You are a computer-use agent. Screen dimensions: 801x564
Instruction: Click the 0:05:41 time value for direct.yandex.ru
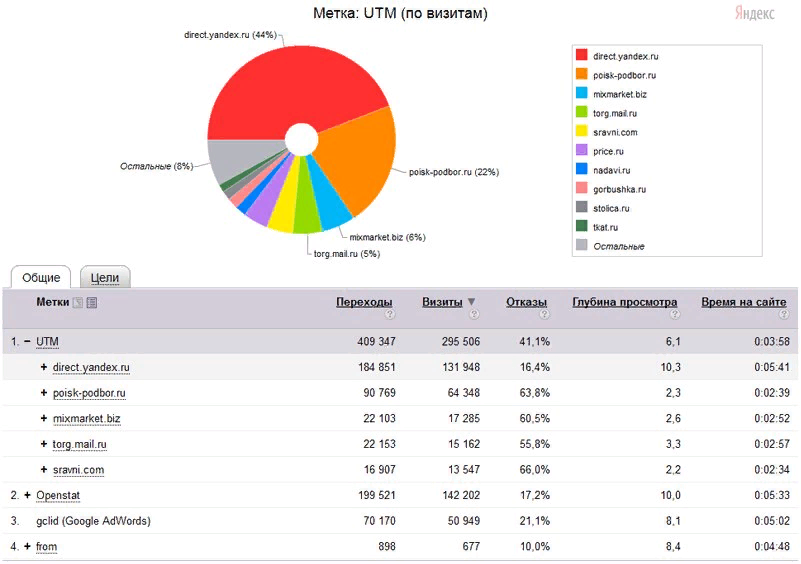point(772,367)
